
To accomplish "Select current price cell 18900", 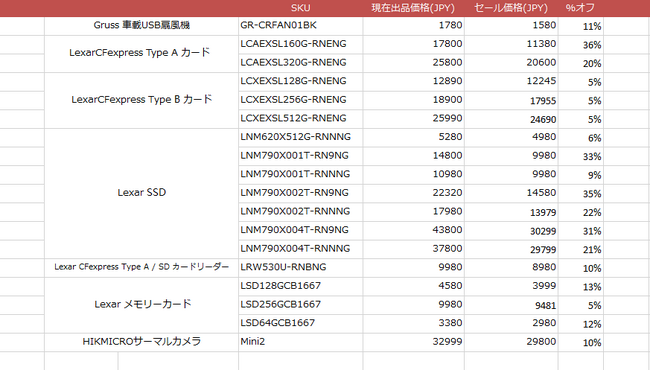I will [413, 100].
